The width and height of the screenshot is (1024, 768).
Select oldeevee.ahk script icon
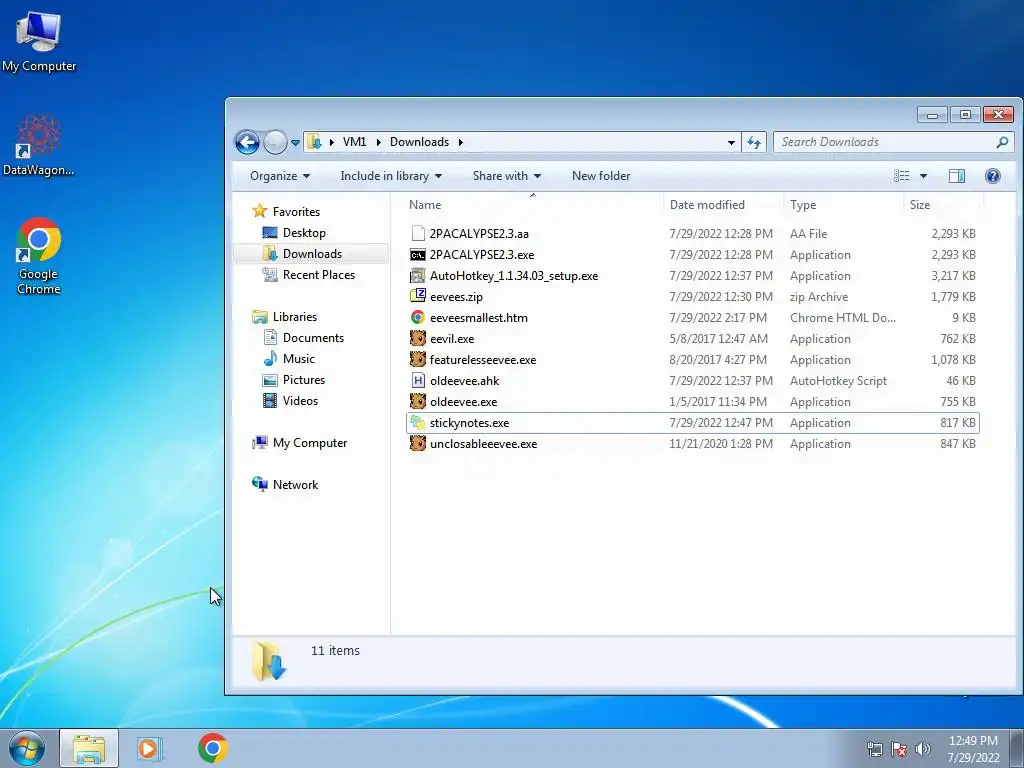[418, 380]
